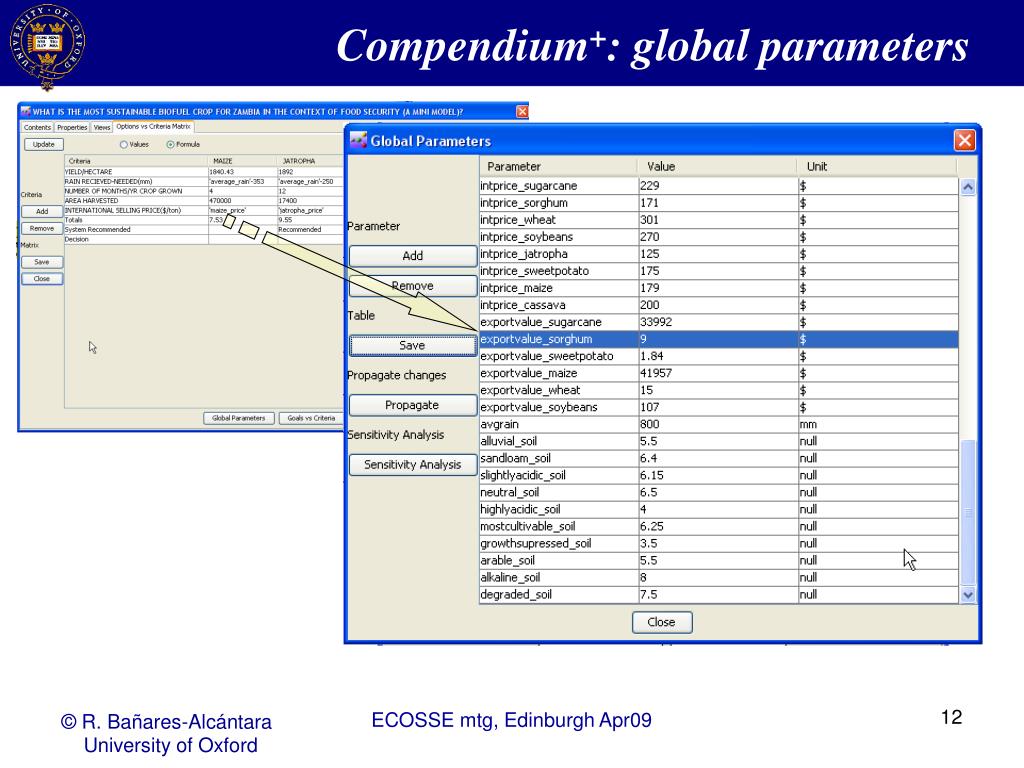Click the Global Parameters vertical scrollbar thumb
The width and height of the screenshot is (1024, 768).
968,513
